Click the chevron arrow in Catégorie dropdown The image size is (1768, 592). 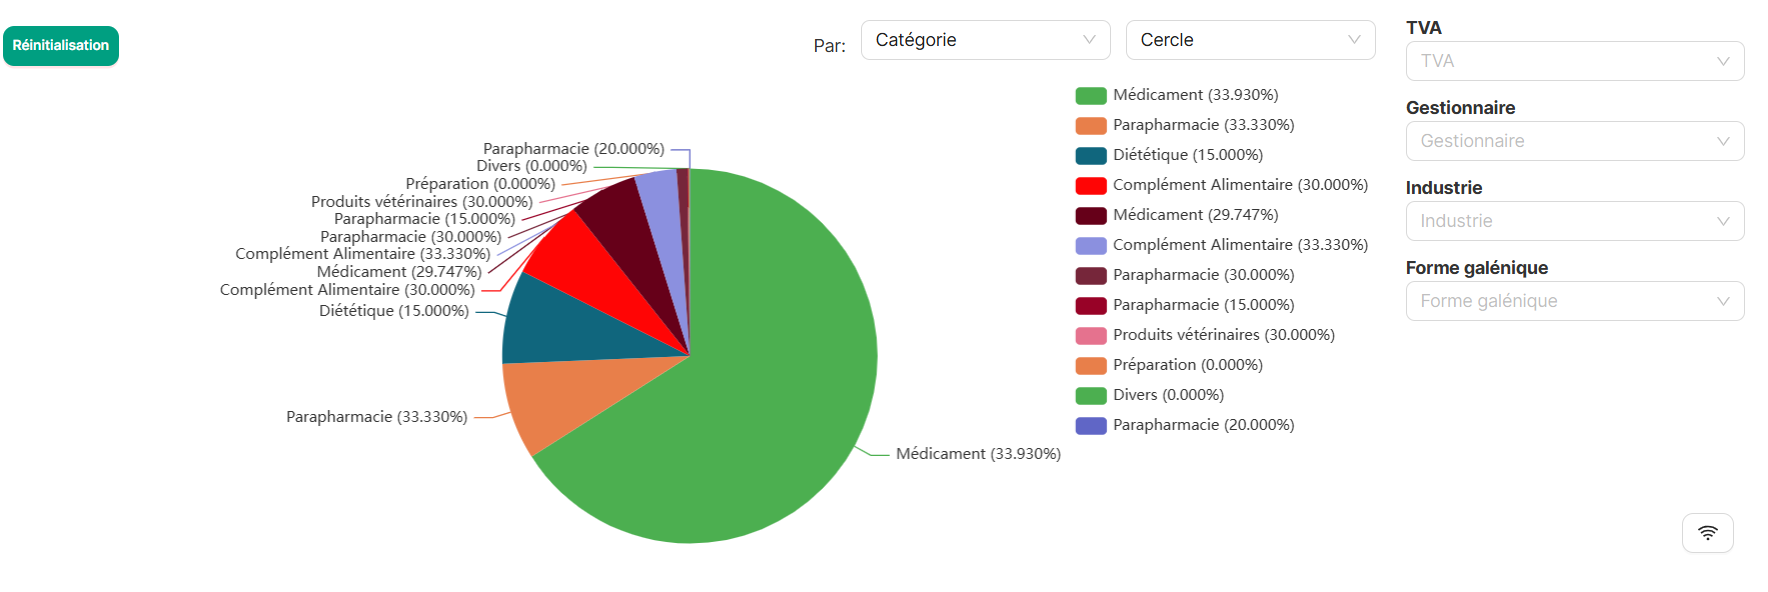pyautogui.click(x=1089, y=40)
